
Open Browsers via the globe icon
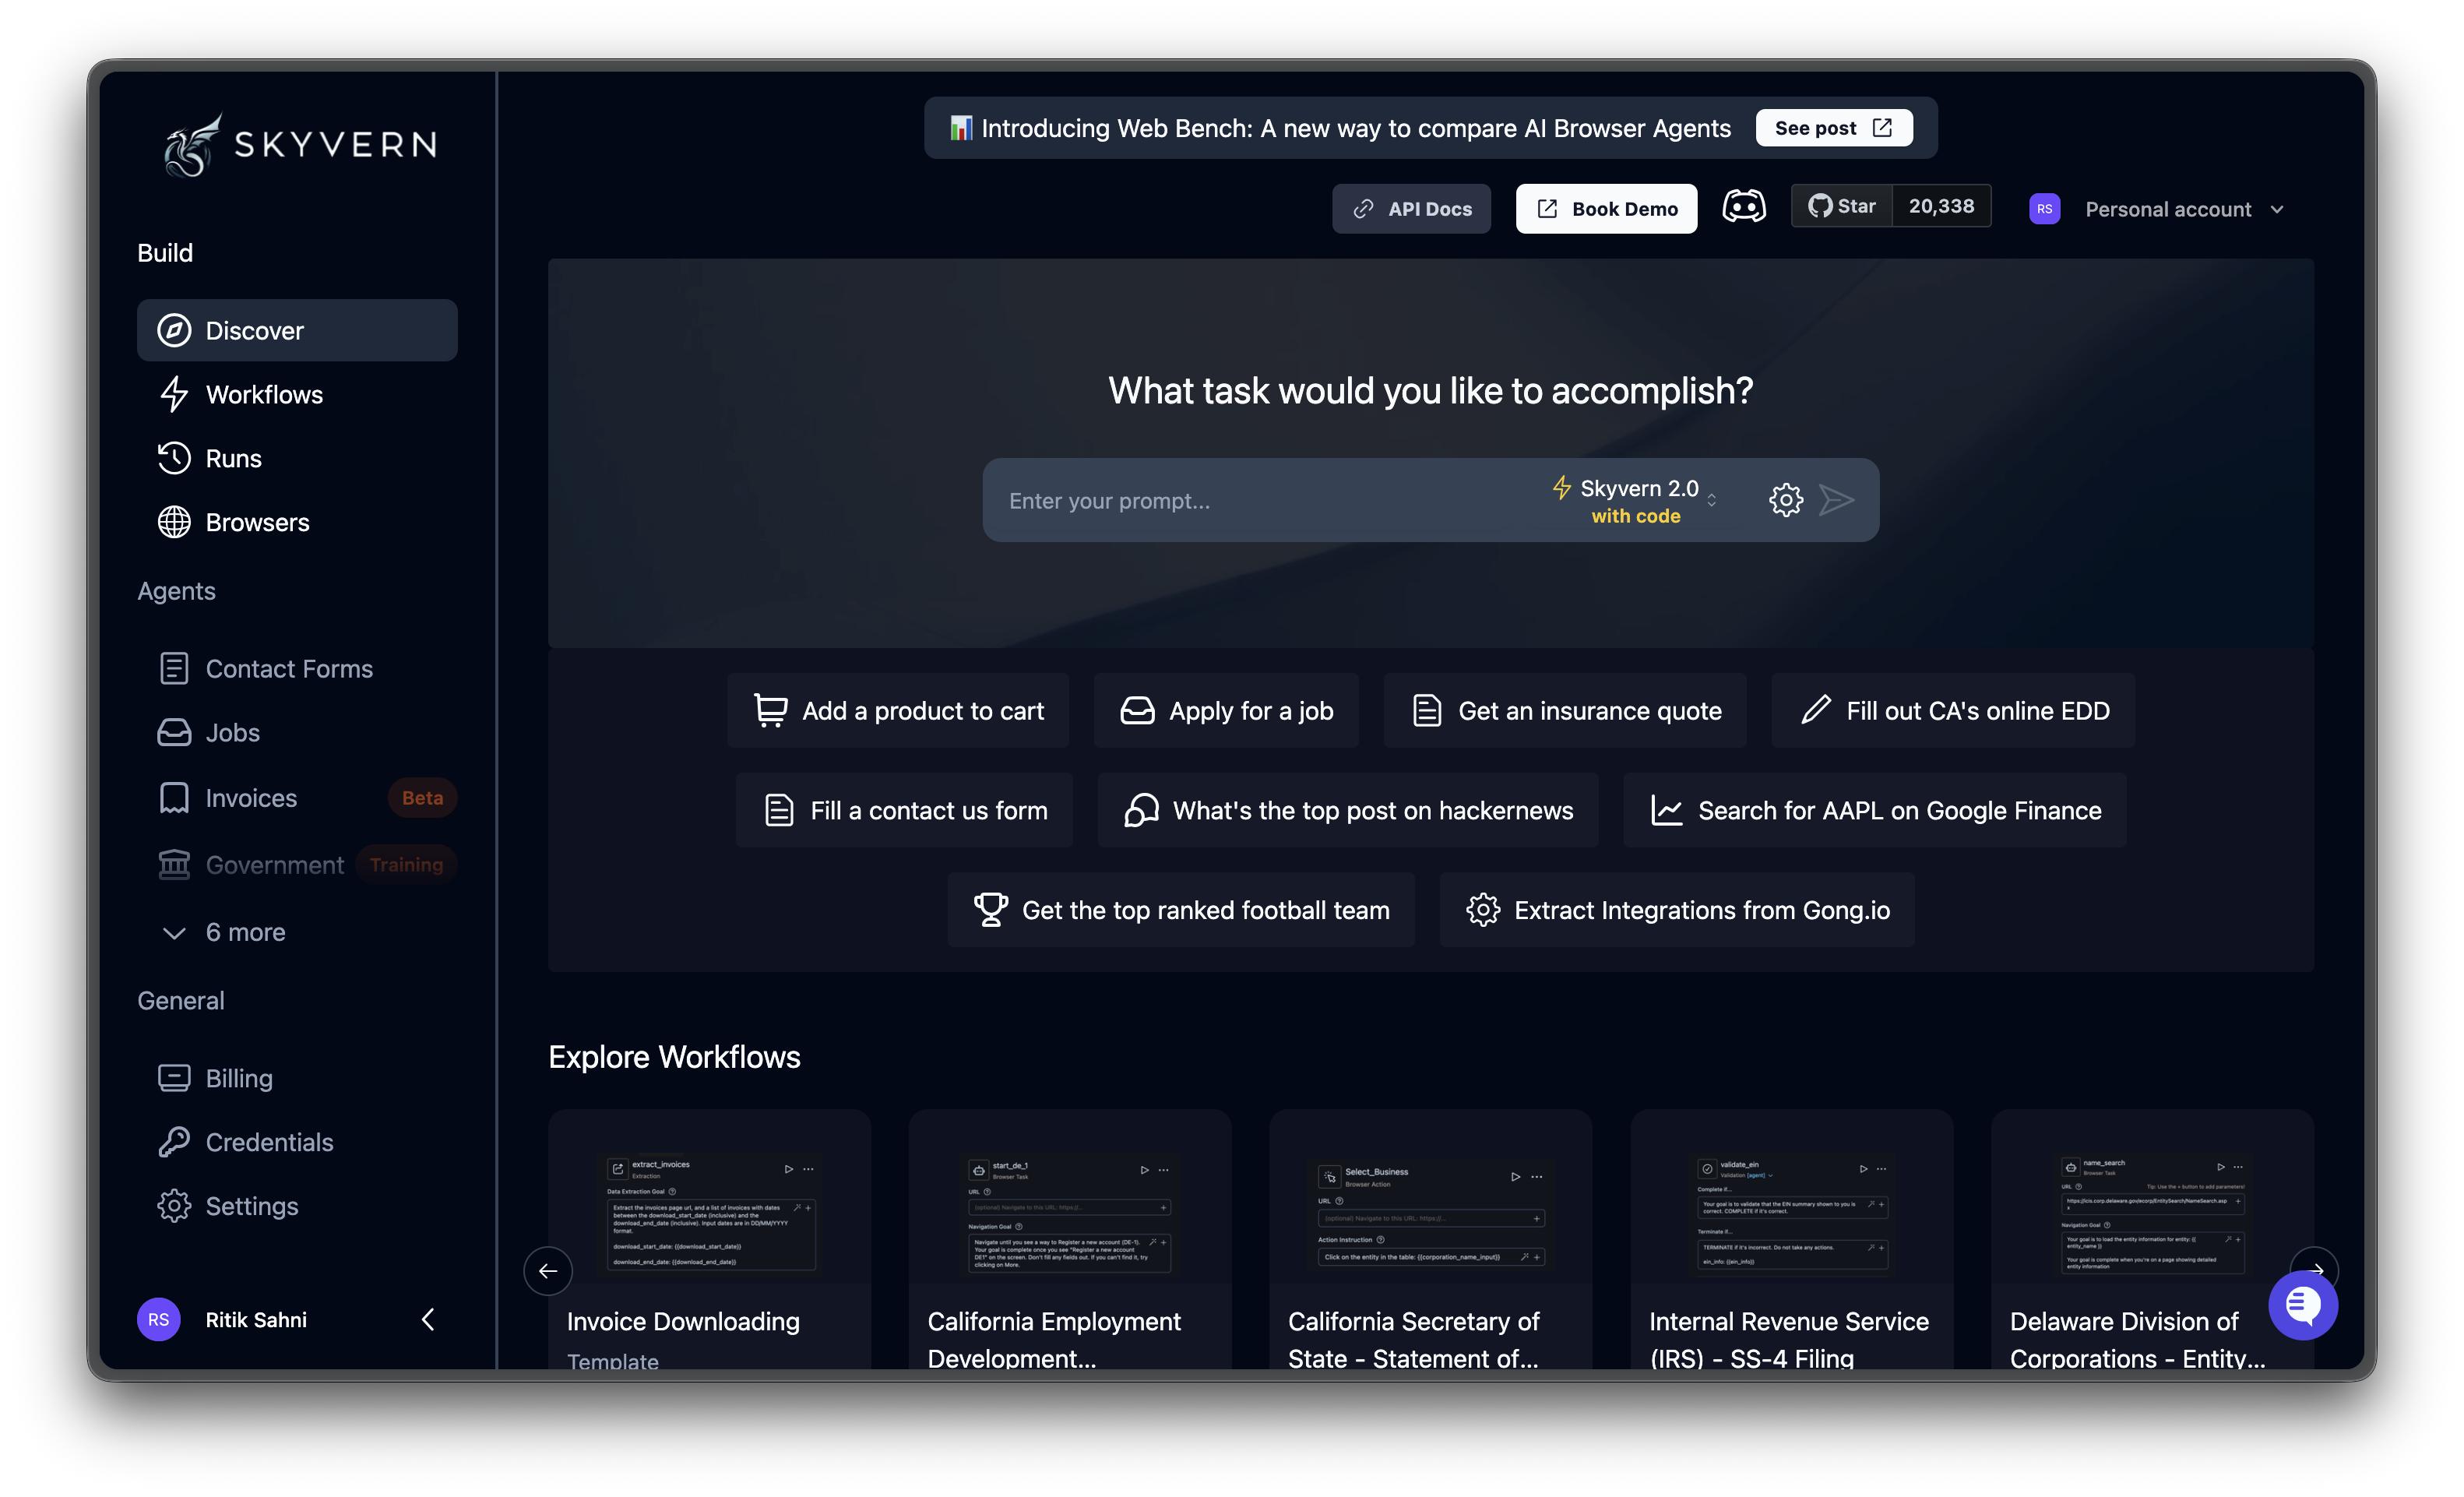point(175,521)
